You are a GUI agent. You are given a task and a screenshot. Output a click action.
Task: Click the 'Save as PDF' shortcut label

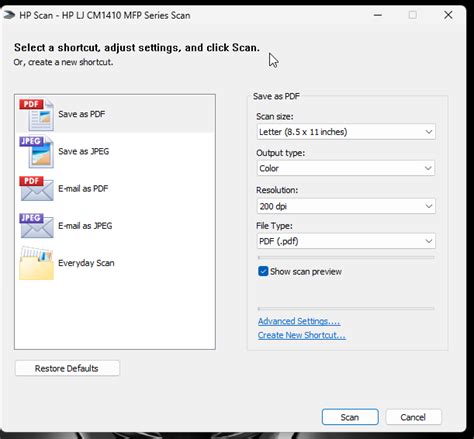point(82,114)
